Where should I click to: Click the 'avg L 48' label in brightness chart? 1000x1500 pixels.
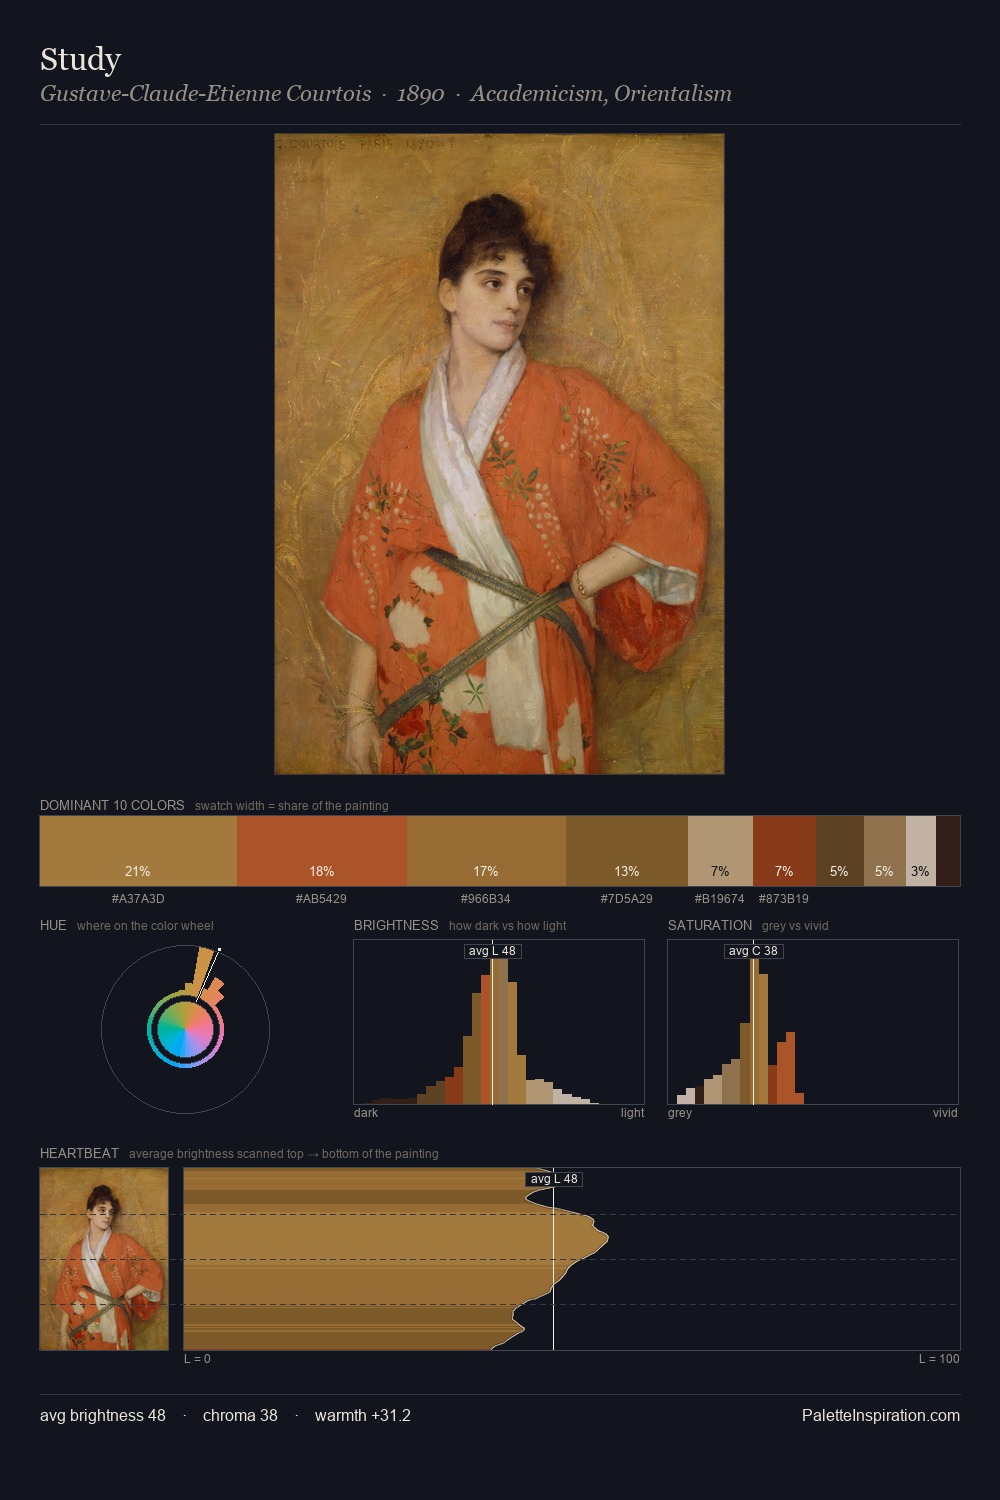pos(493,951)
